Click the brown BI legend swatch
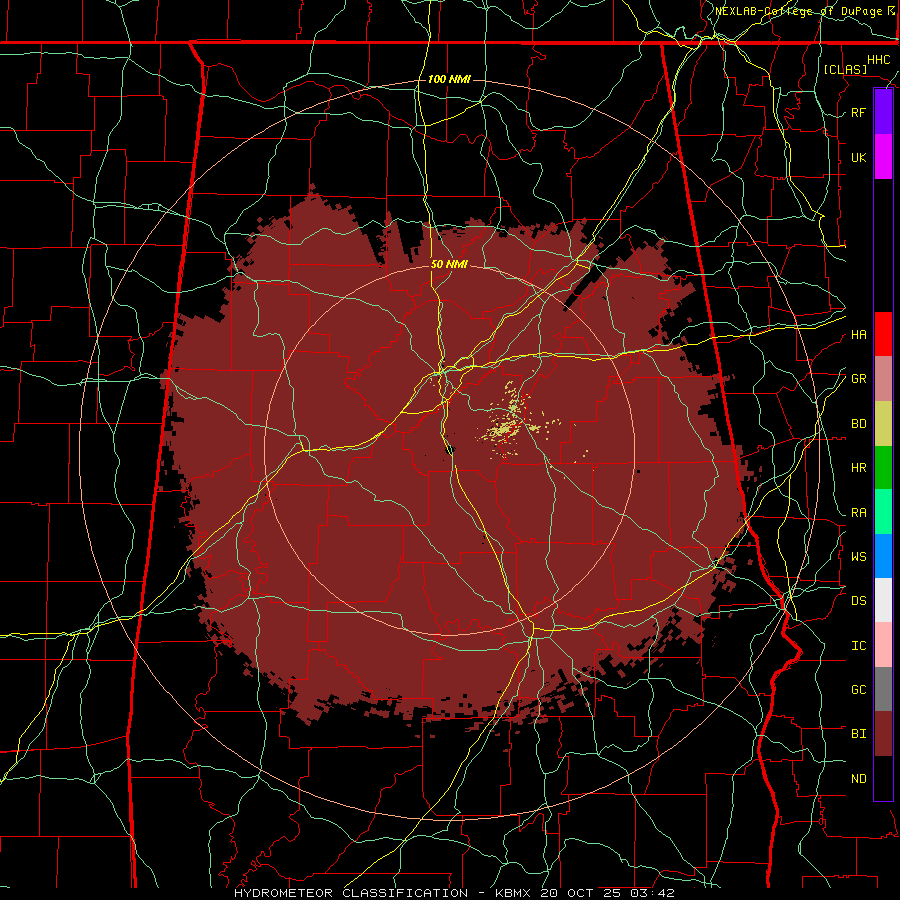Image resolution: width=900 pixels, height=900 pixels. (883, 734)
